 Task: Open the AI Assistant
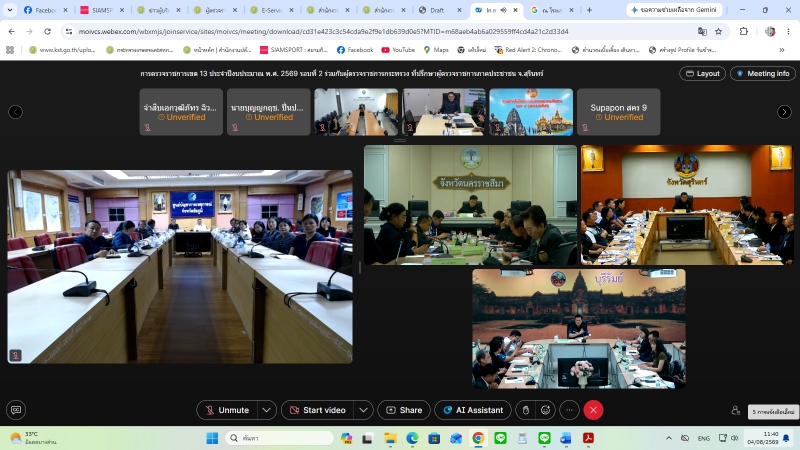473,410
